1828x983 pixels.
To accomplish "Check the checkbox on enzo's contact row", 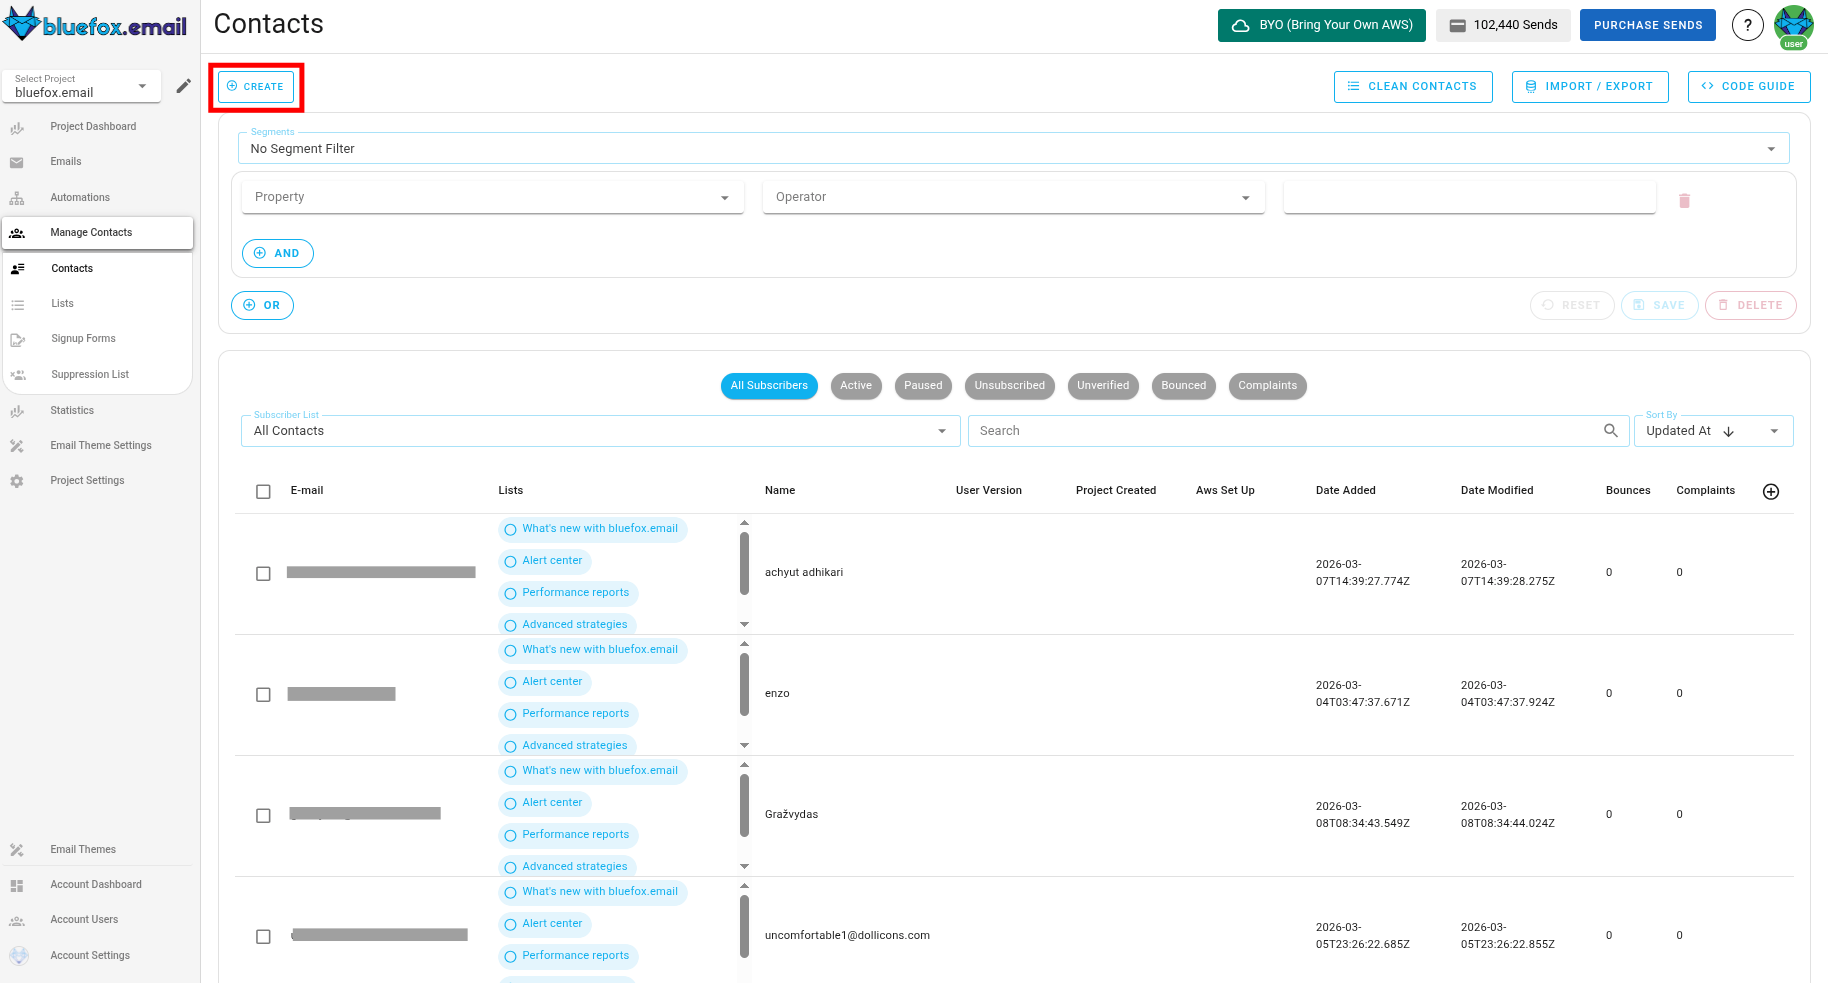I will pyautogui.click(x=263, y=694).
